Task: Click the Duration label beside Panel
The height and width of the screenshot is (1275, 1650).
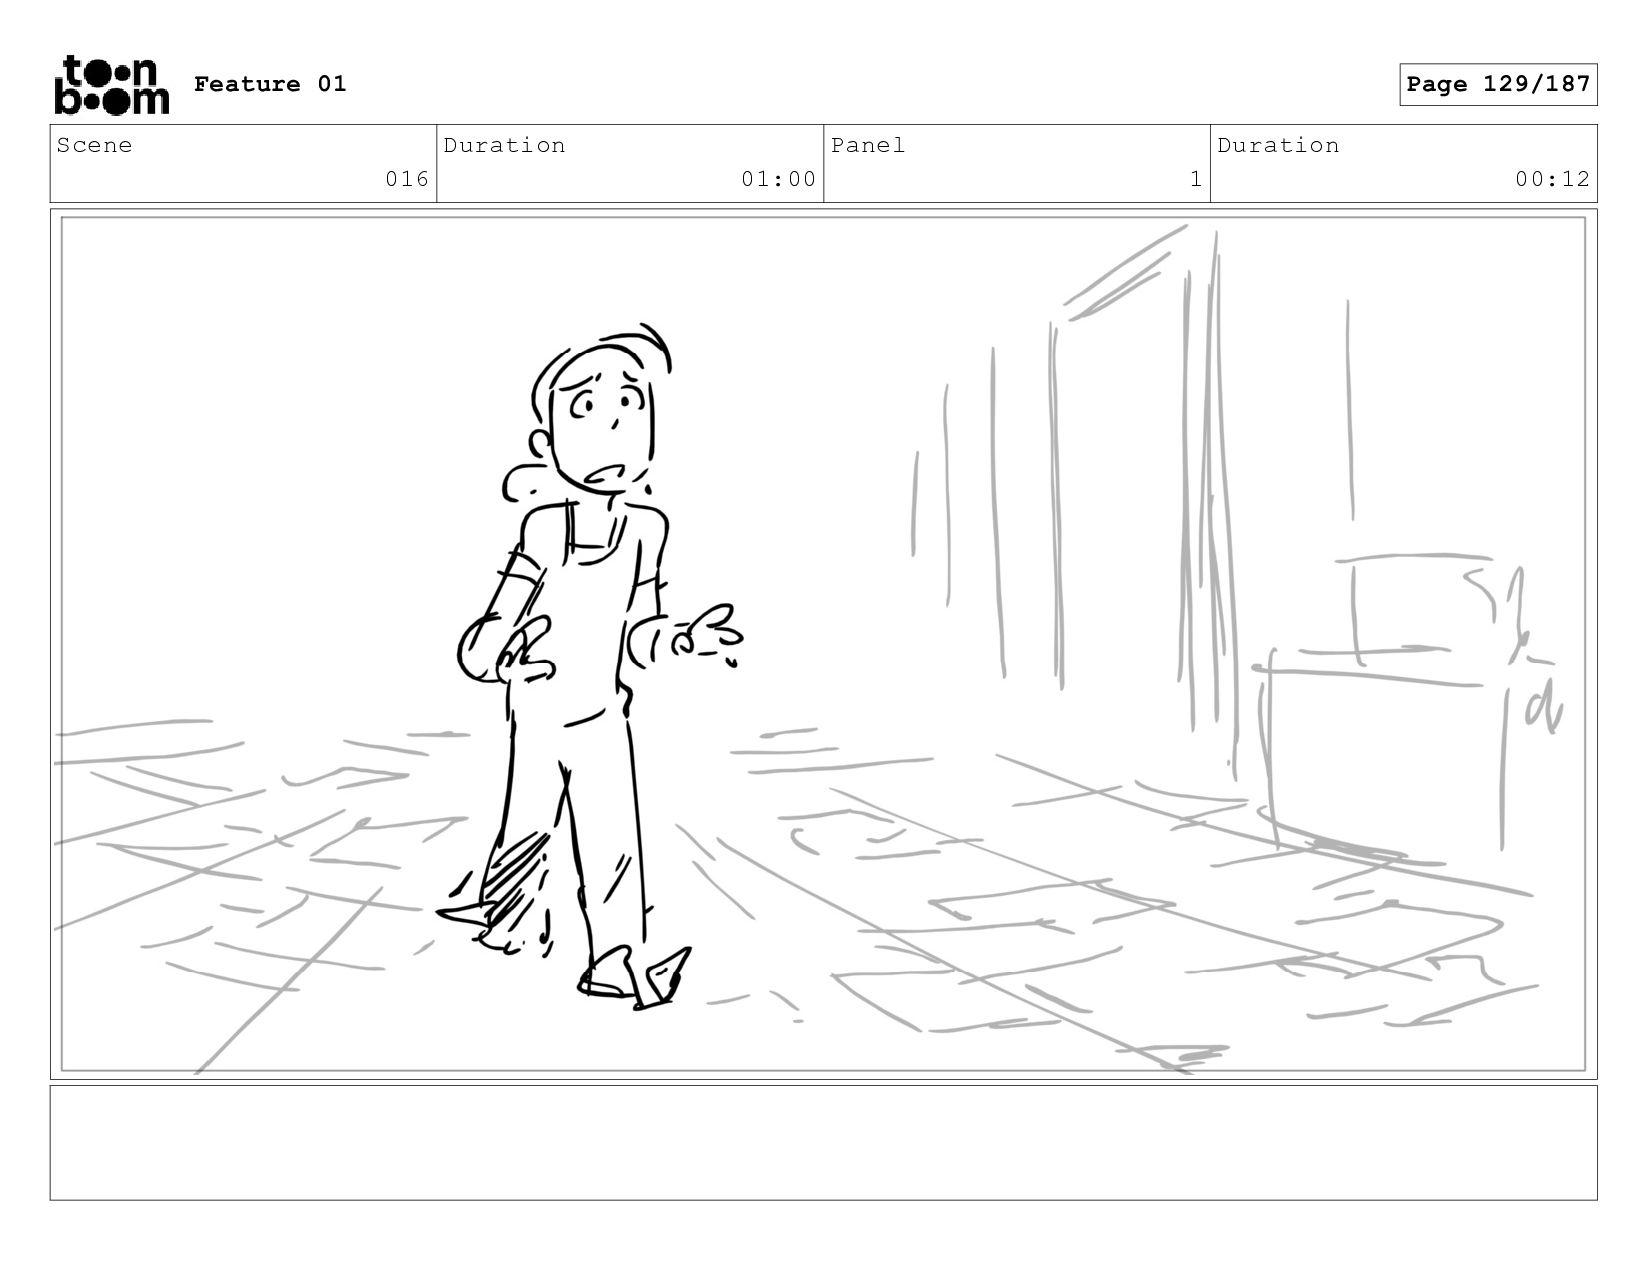Action: [x=1278, y=145]
